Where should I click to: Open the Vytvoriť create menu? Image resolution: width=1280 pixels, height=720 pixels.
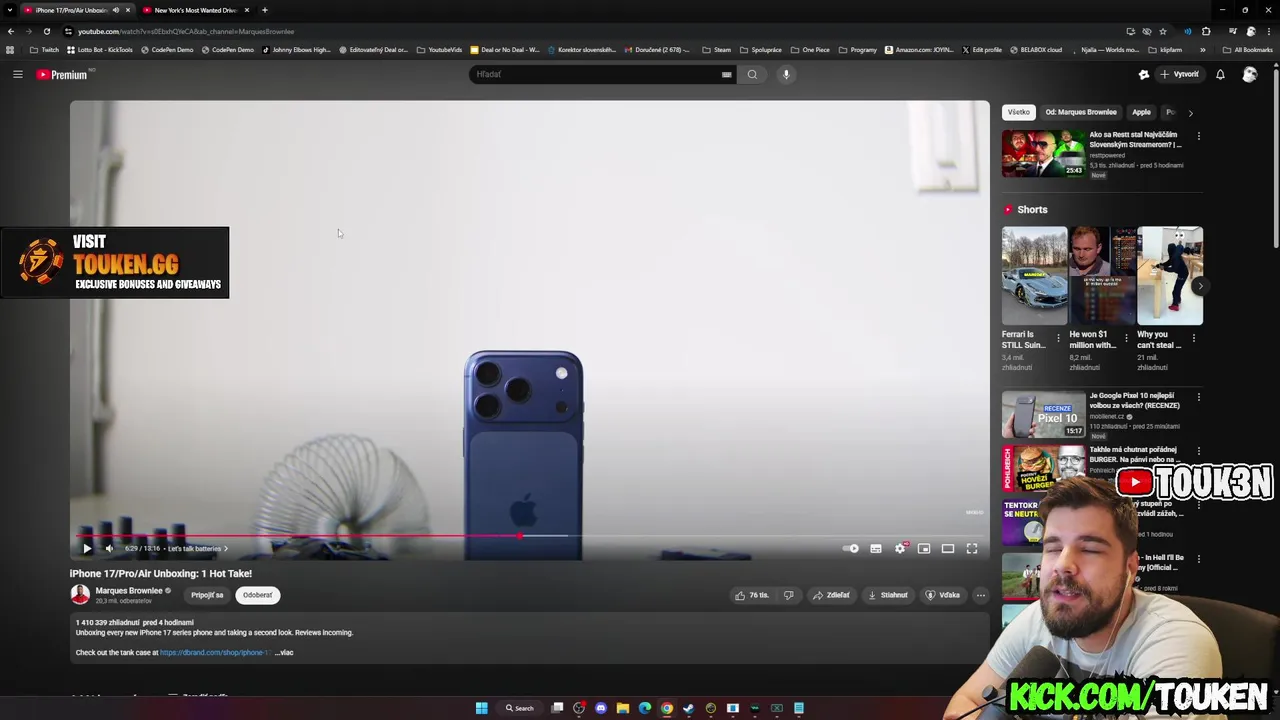point(1180,74)
